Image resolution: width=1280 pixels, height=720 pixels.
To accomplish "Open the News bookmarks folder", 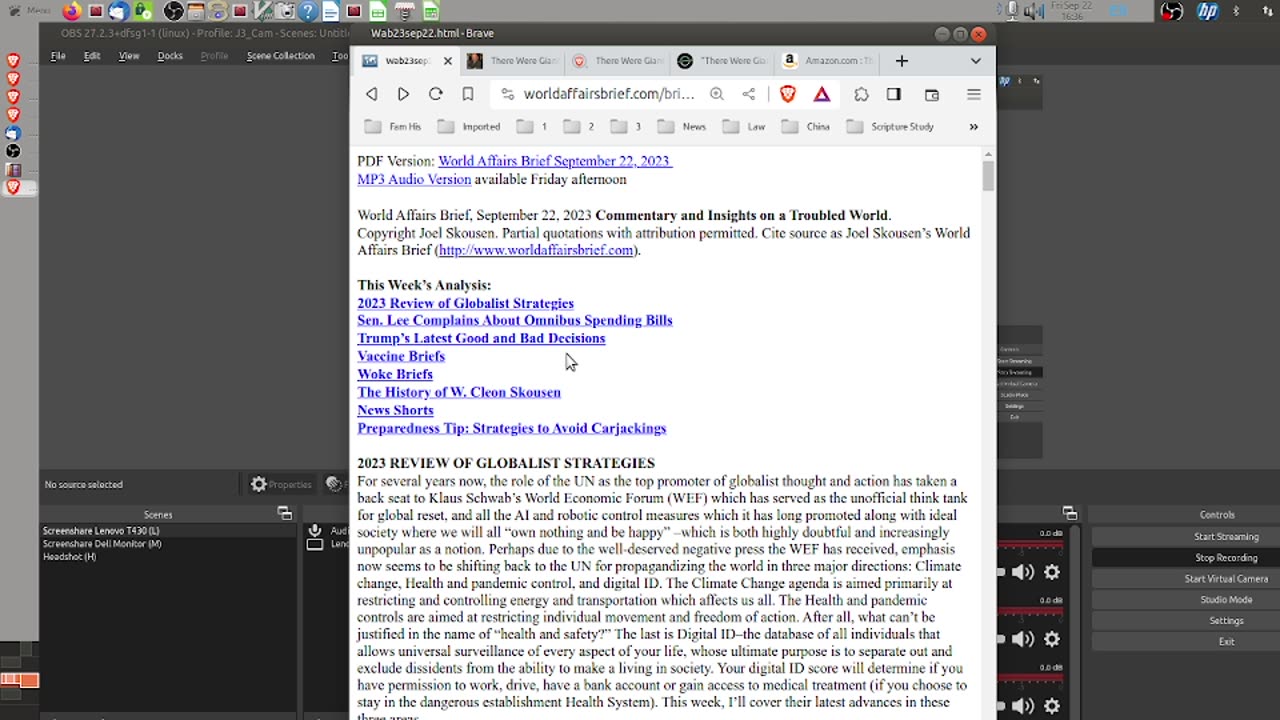I will pos(682,127).
